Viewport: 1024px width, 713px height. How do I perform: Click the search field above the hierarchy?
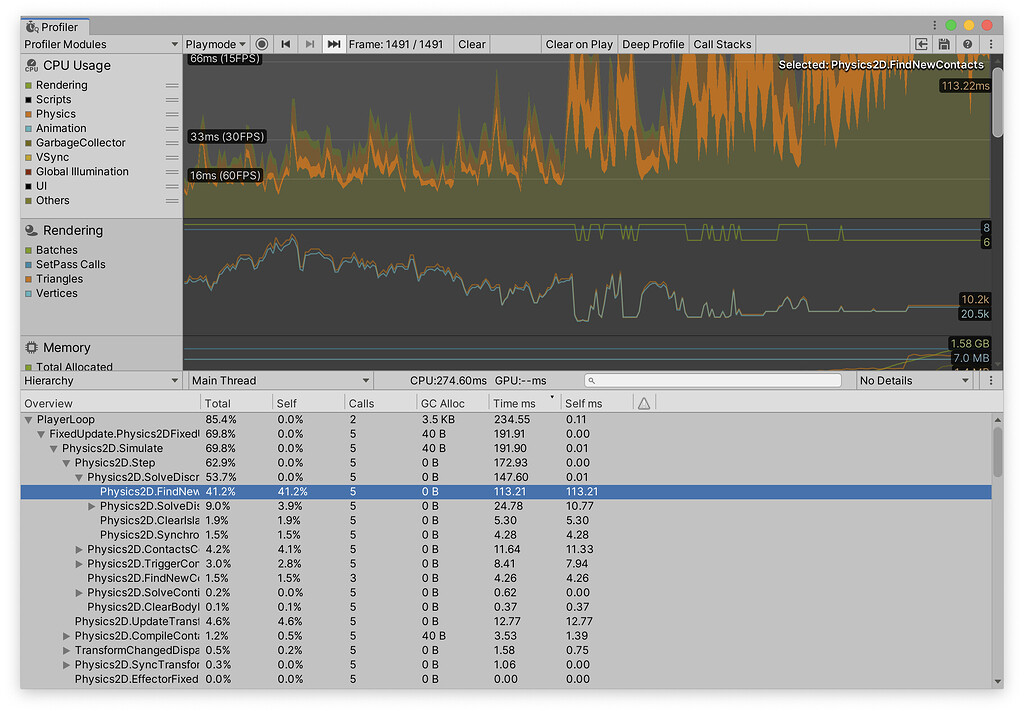point(713,380)
